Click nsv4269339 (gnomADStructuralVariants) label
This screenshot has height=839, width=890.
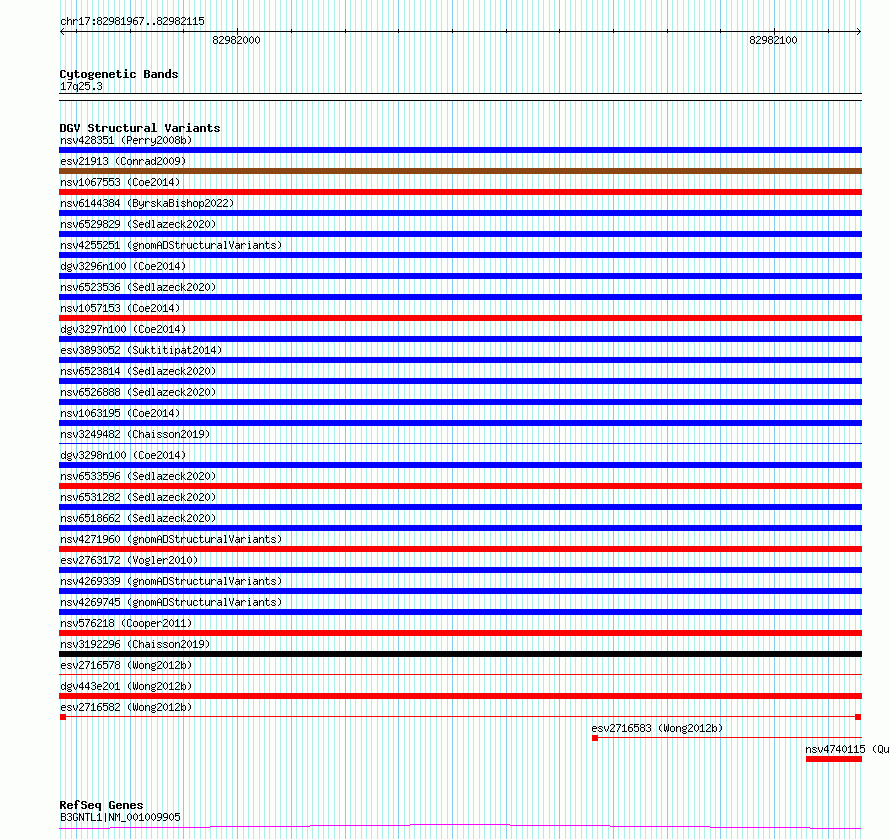click(171, 581)
